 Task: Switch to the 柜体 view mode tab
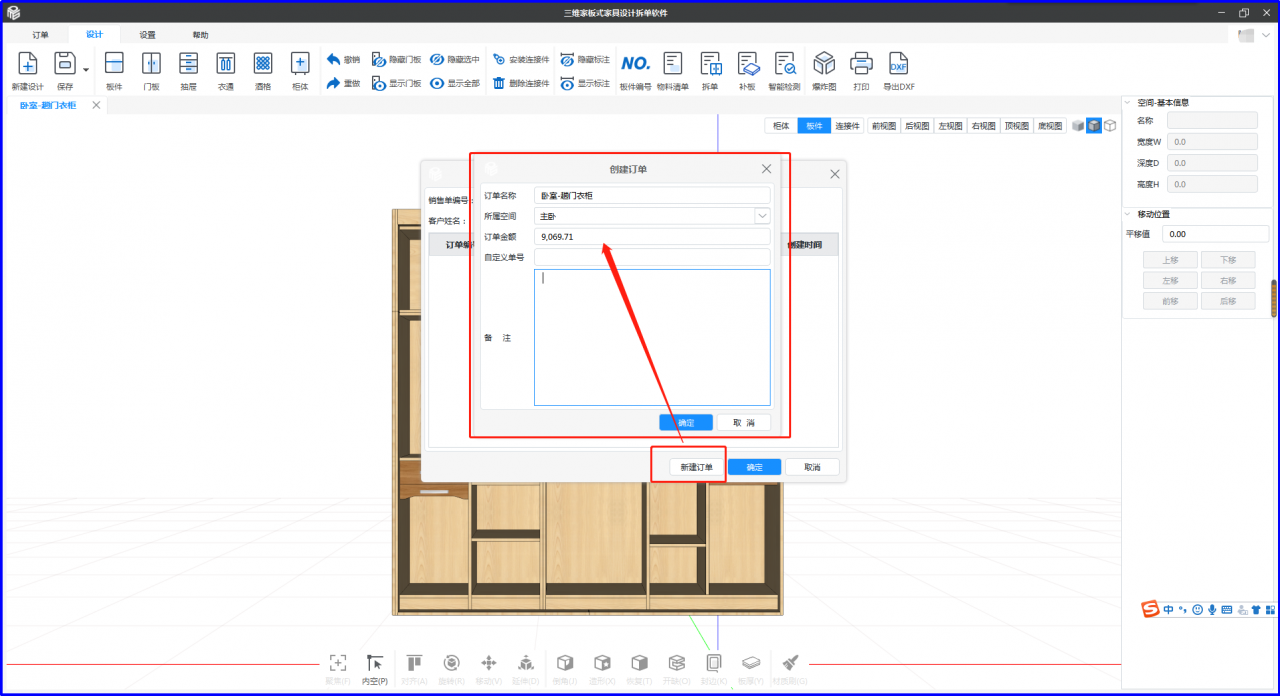coord(781,126)
